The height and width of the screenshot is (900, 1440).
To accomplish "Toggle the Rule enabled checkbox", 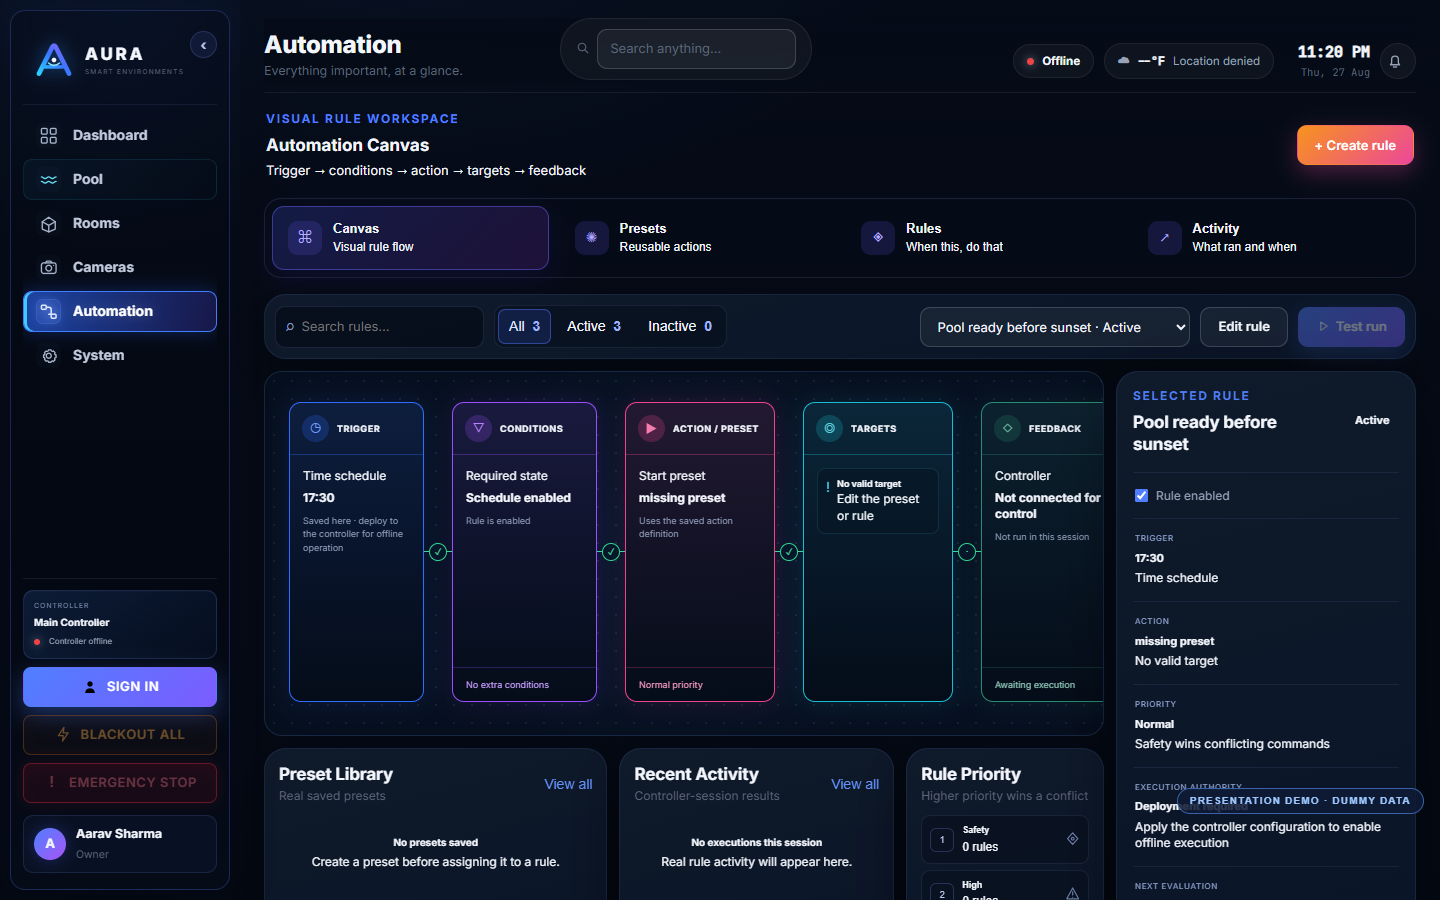I will click(x=1141, y=495).
